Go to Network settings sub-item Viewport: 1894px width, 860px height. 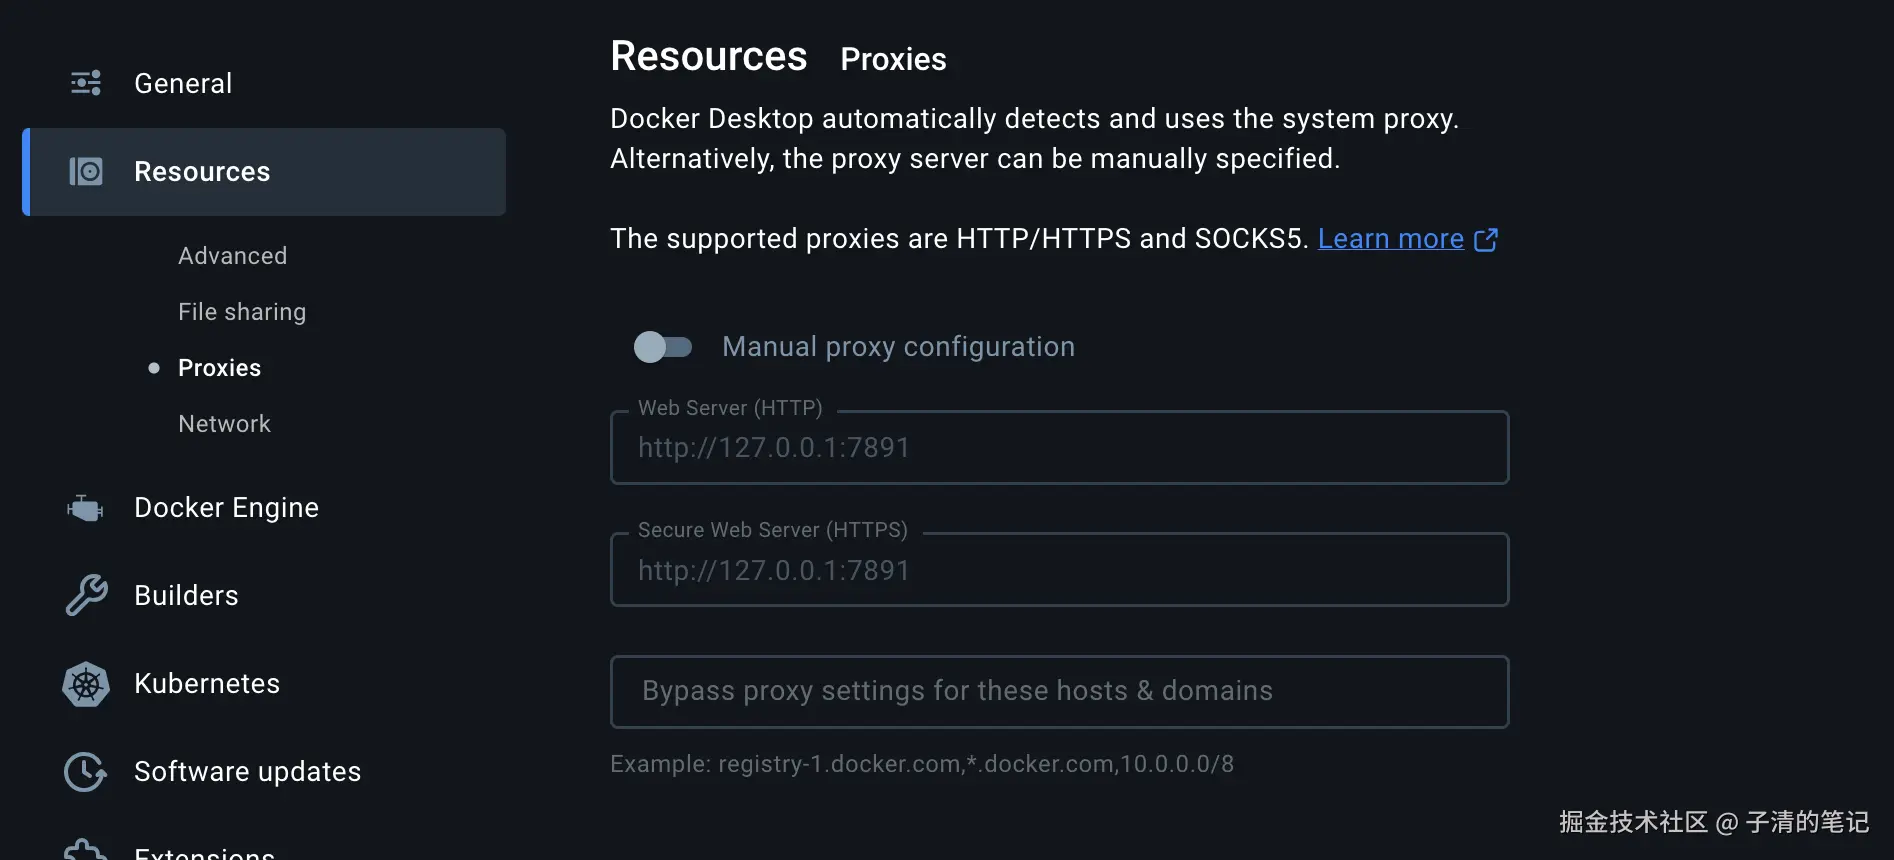(x=224, y=424)
